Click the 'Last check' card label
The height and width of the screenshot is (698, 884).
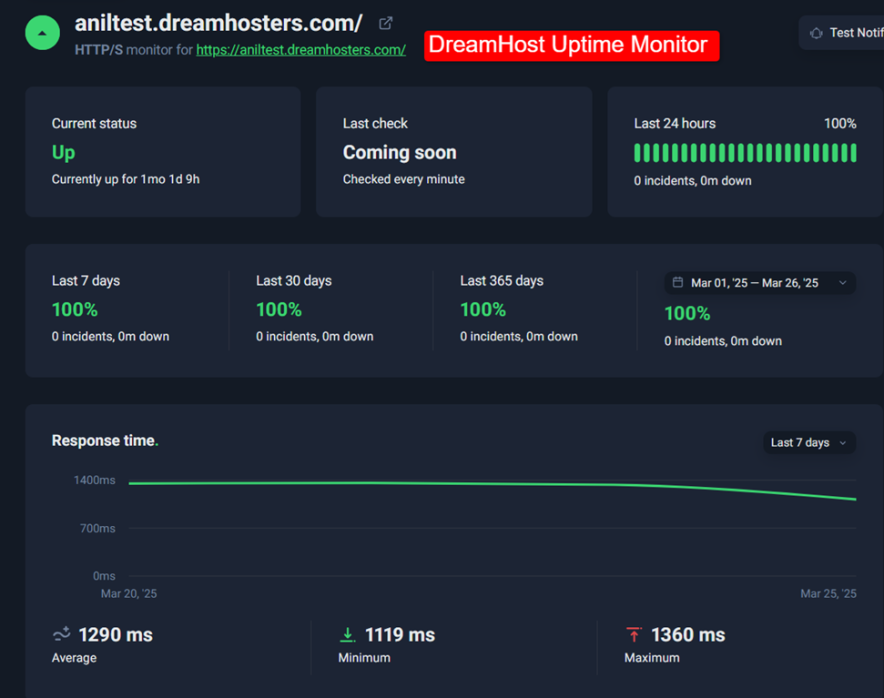[x=375, y=123]
